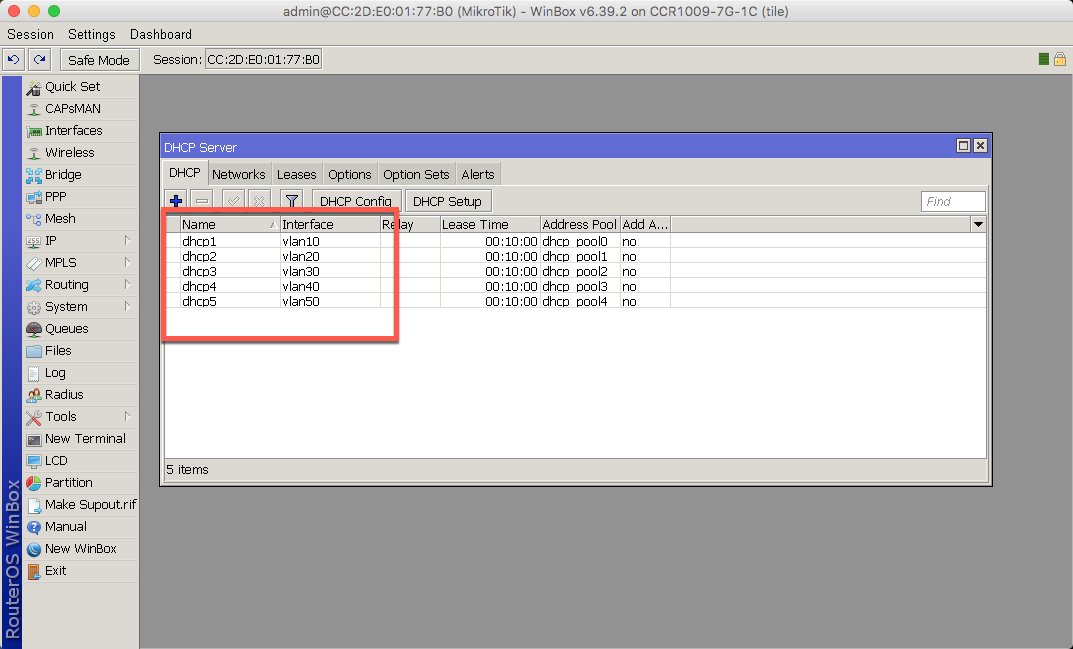Click the checkmark enable button in the DHCP toolbar
1073x649 pixels.
click(233, 201)
